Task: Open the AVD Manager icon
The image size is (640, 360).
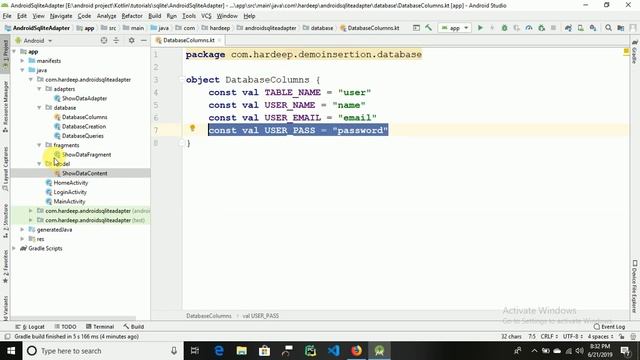Action: coord(580,28)
